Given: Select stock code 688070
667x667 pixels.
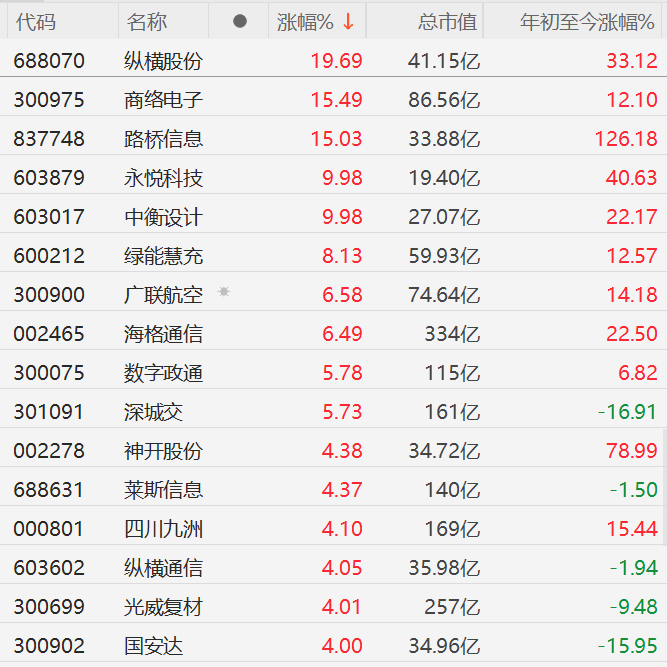Looking at the screenshot, I should coord(49,61).
